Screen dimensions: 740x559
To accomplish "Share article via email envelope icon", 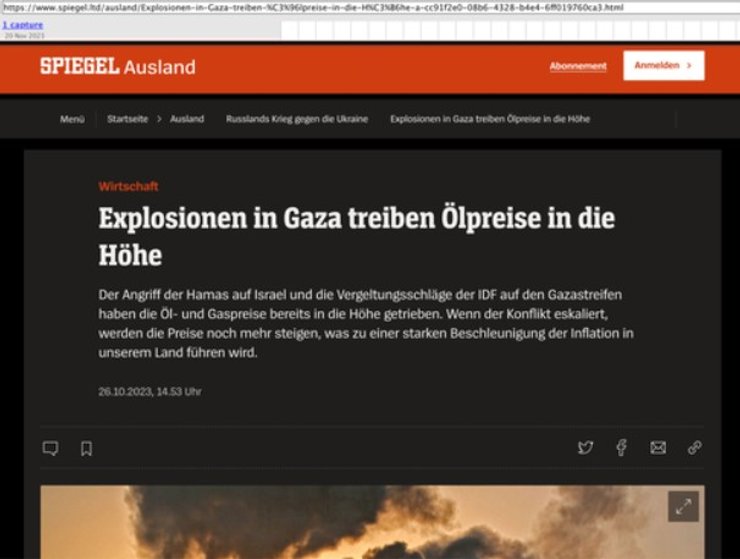I will pos(658,447).
